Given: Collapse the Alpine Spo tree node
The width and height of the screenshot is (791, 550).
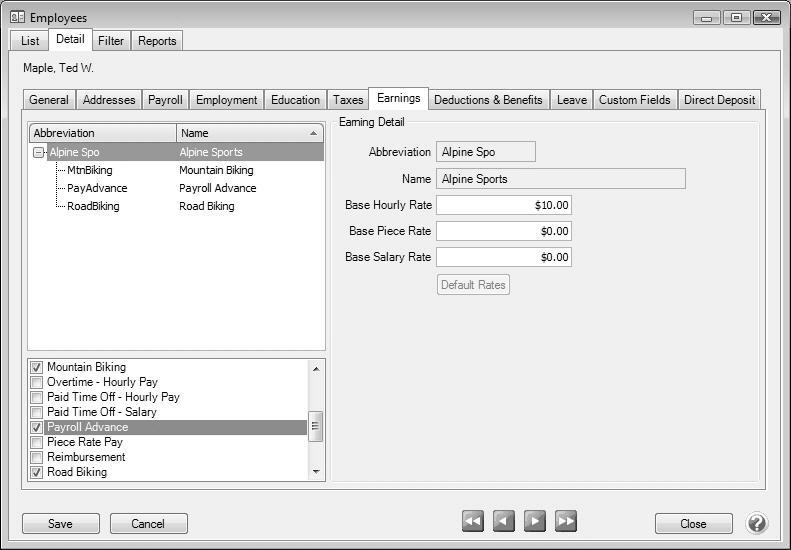Looking at the screenshot, I should [39, 153].
